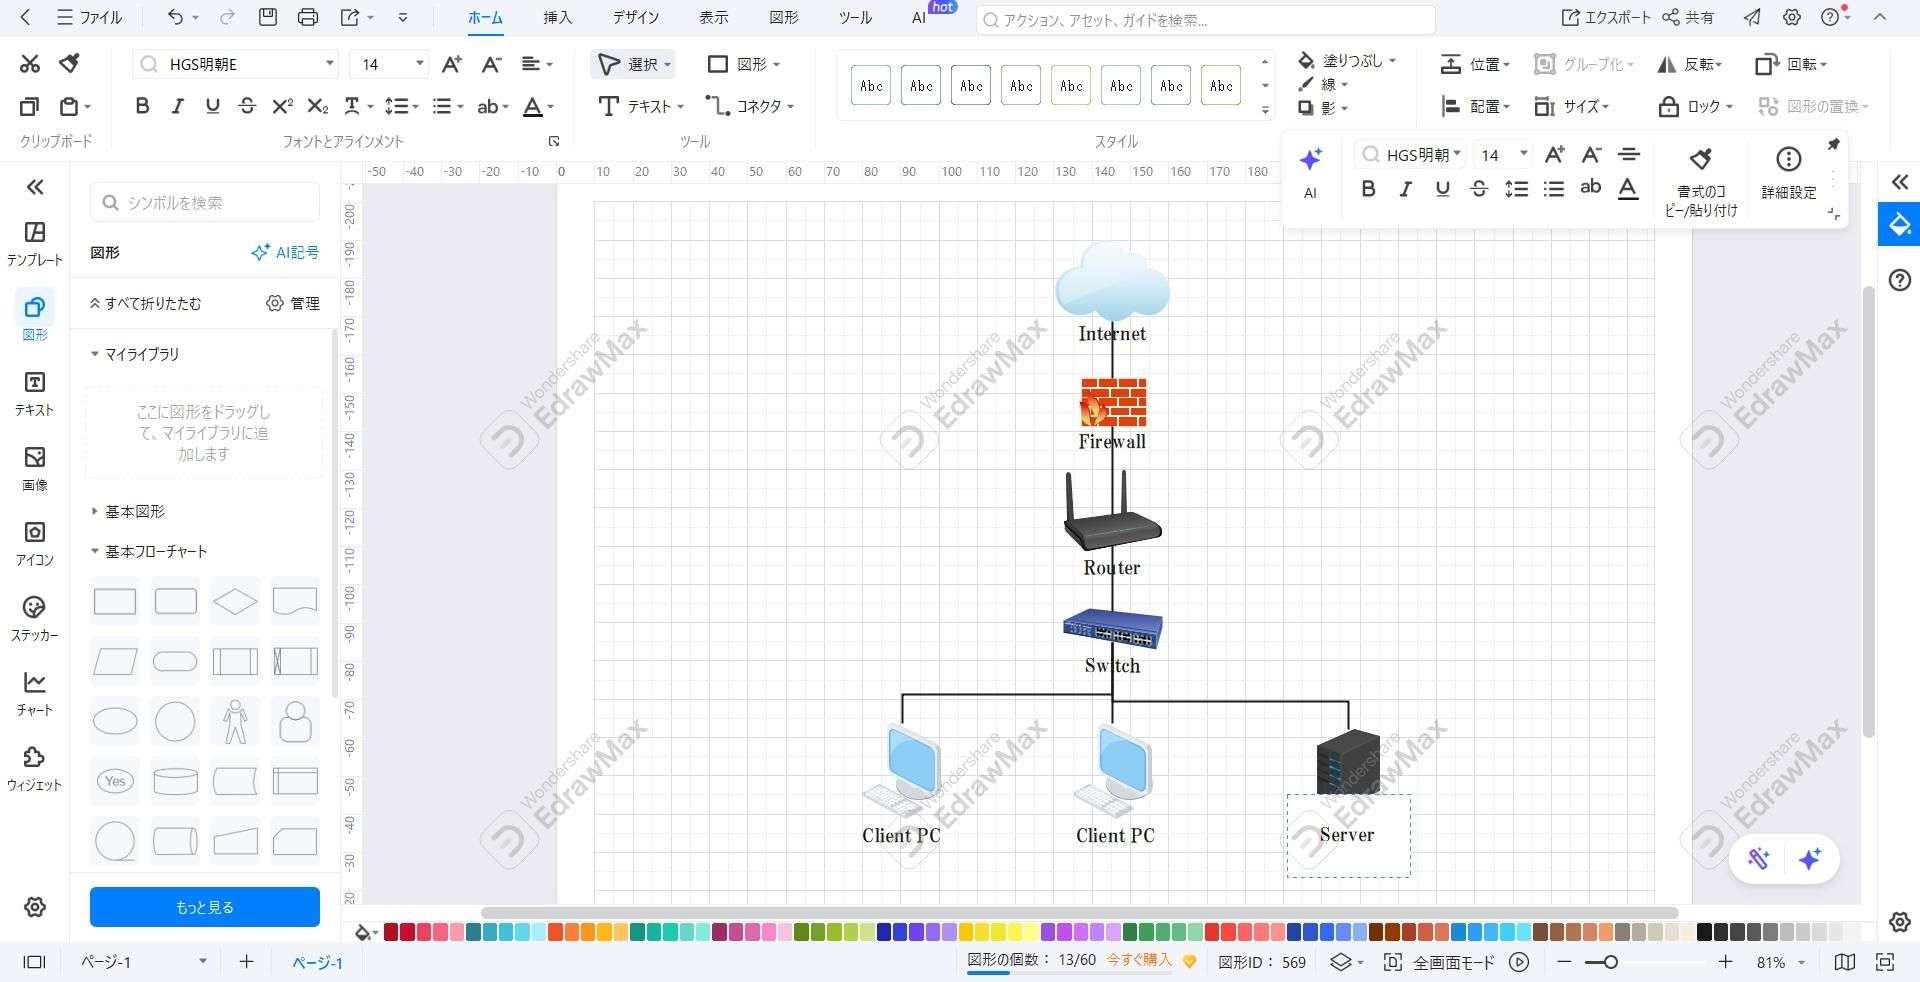Switch to the 挿入 ribbon tab

tap(556, 17)
